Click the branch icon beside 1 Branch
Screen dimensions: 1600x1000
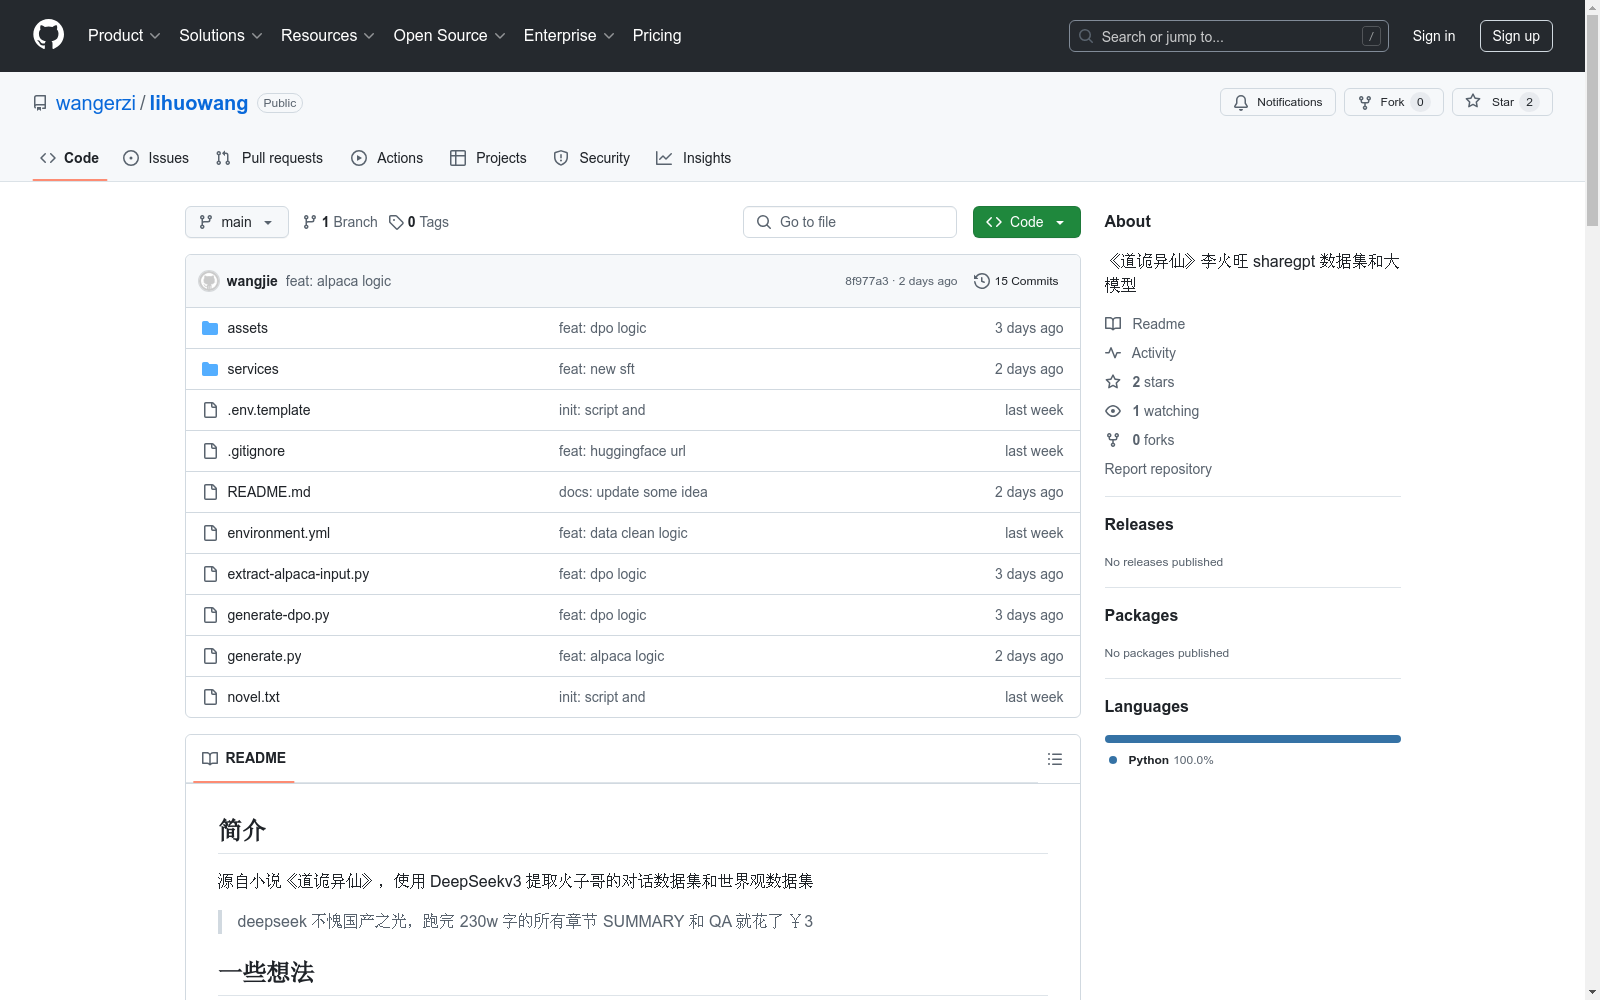[x=310, y=222]
